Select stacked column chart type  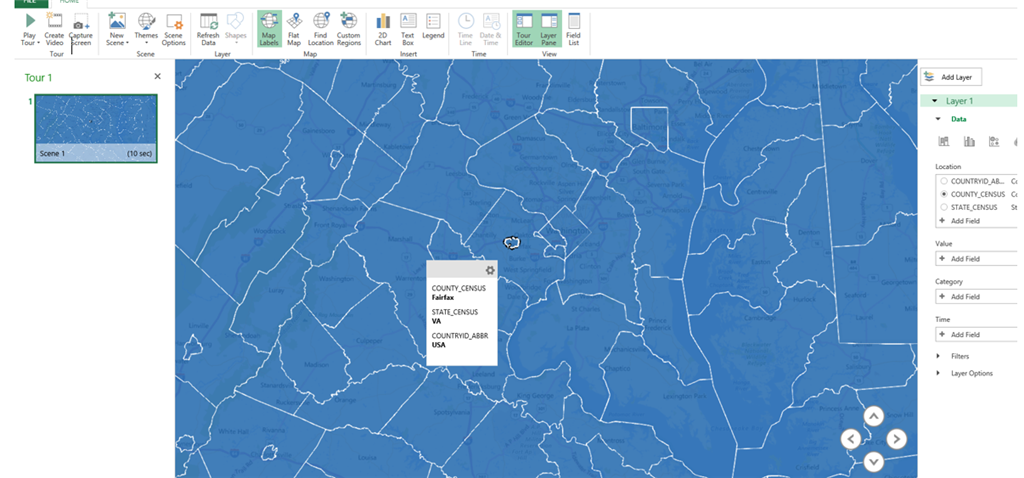(943, 141)
